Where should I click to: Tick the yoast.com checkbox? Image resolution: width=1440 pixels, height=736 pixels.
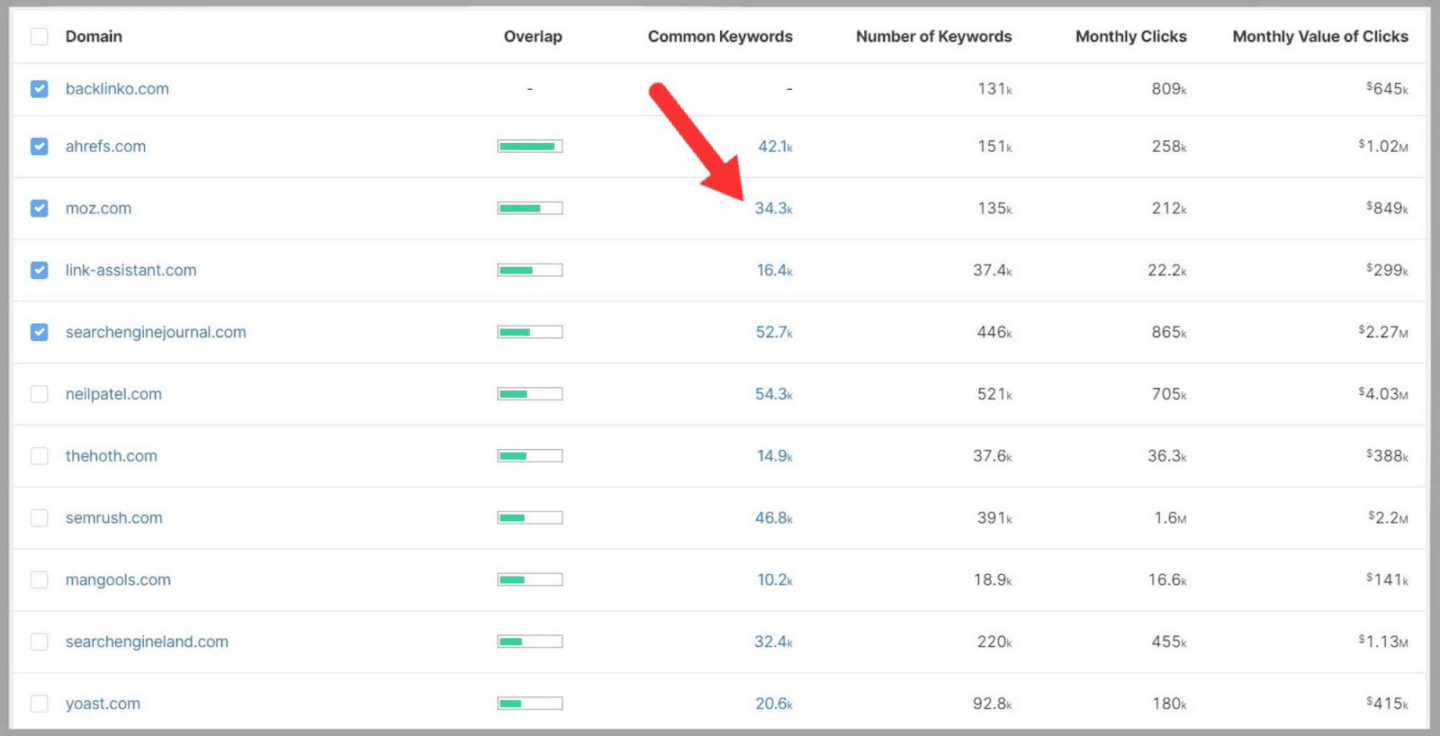39,704
